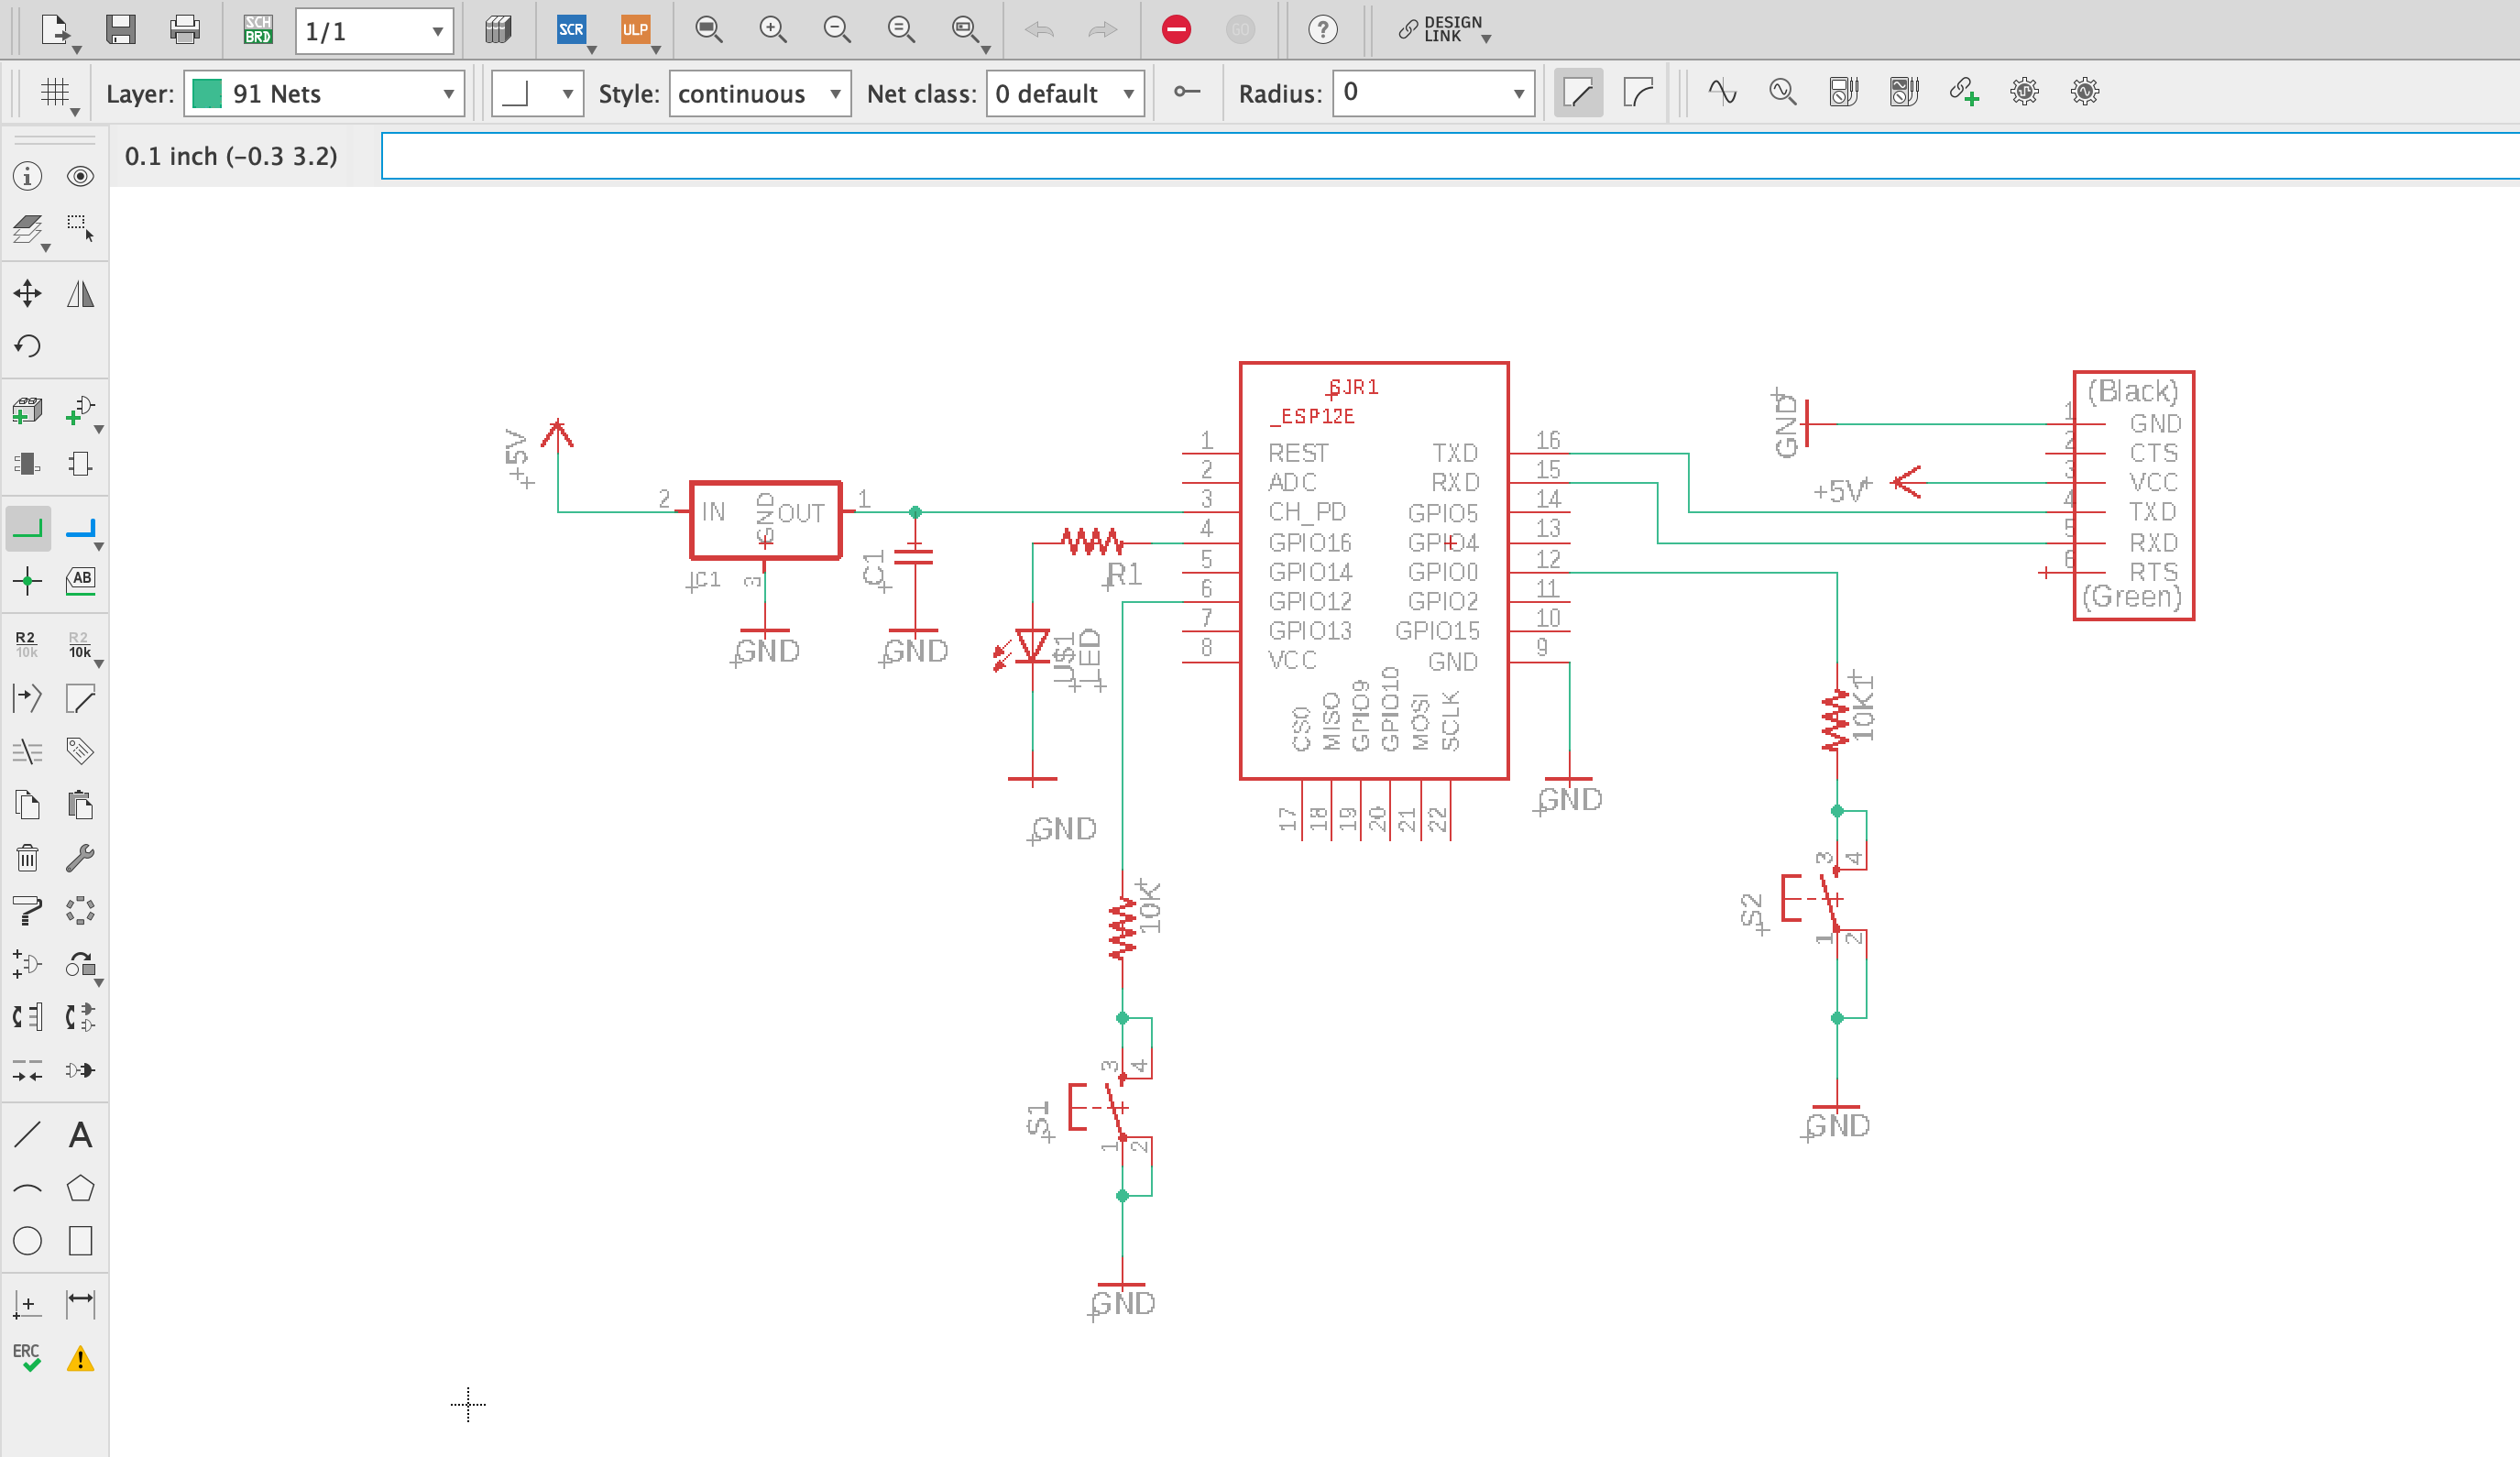Click the green Layer color swatch
The height and width of the screenshot is (1457, 2520).
coord(207,94)
